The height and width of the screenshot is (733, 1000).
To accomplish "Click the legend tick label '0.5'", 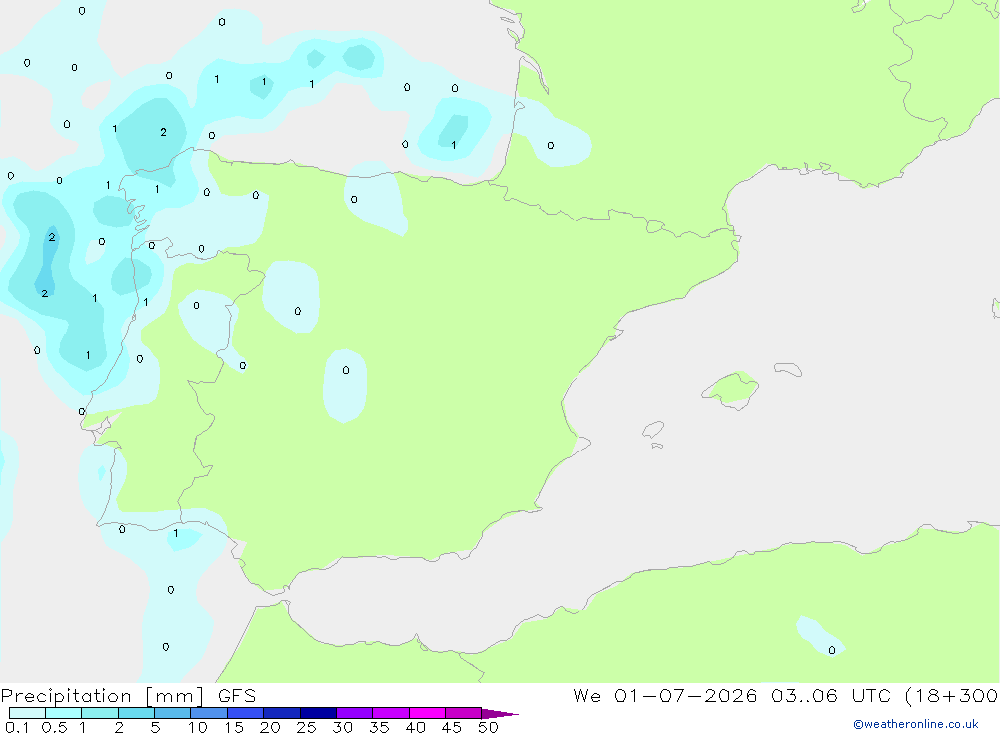I will tap(54, 727).
